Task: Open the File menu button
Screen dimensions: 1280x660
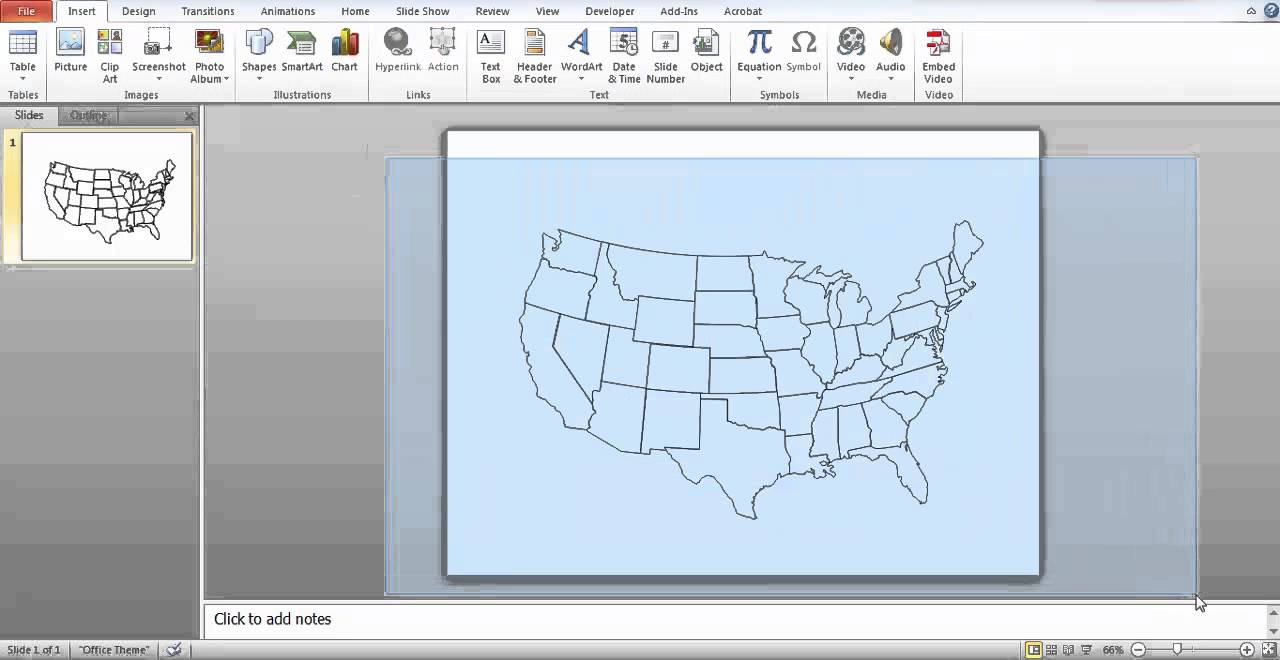Action: point(26,11)
